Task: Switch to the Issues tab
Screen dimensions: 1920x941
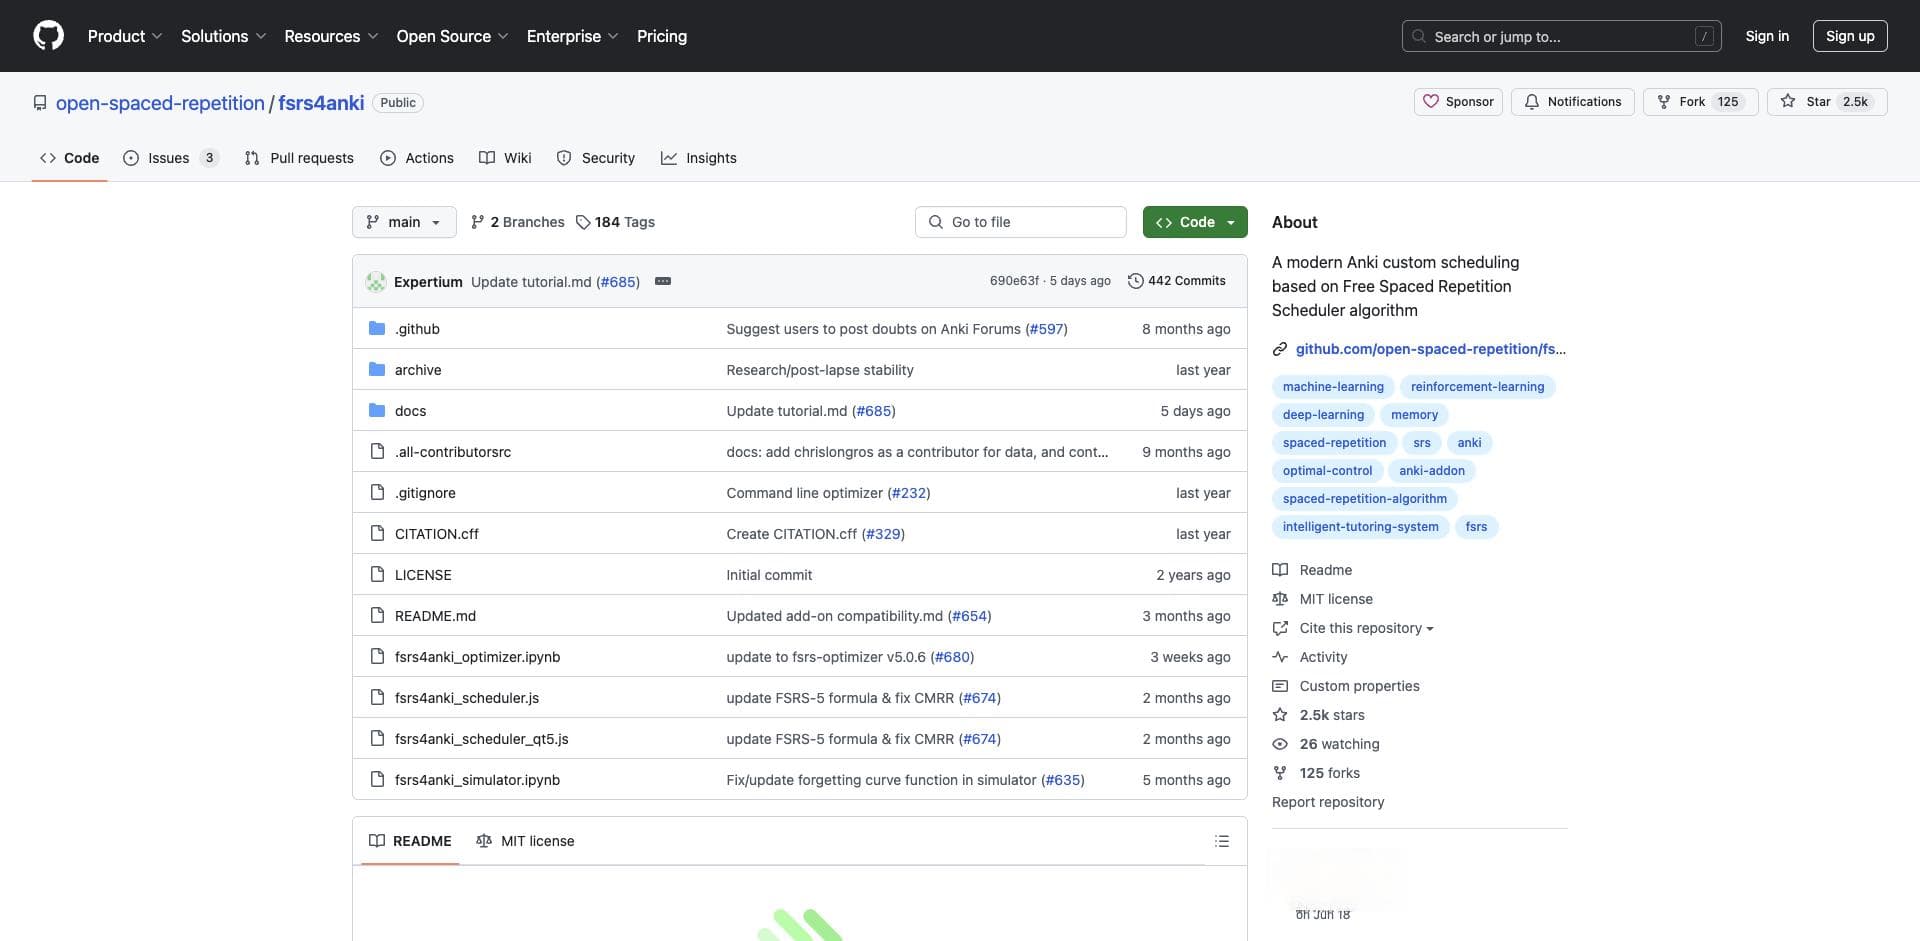Action: point(171,158)
